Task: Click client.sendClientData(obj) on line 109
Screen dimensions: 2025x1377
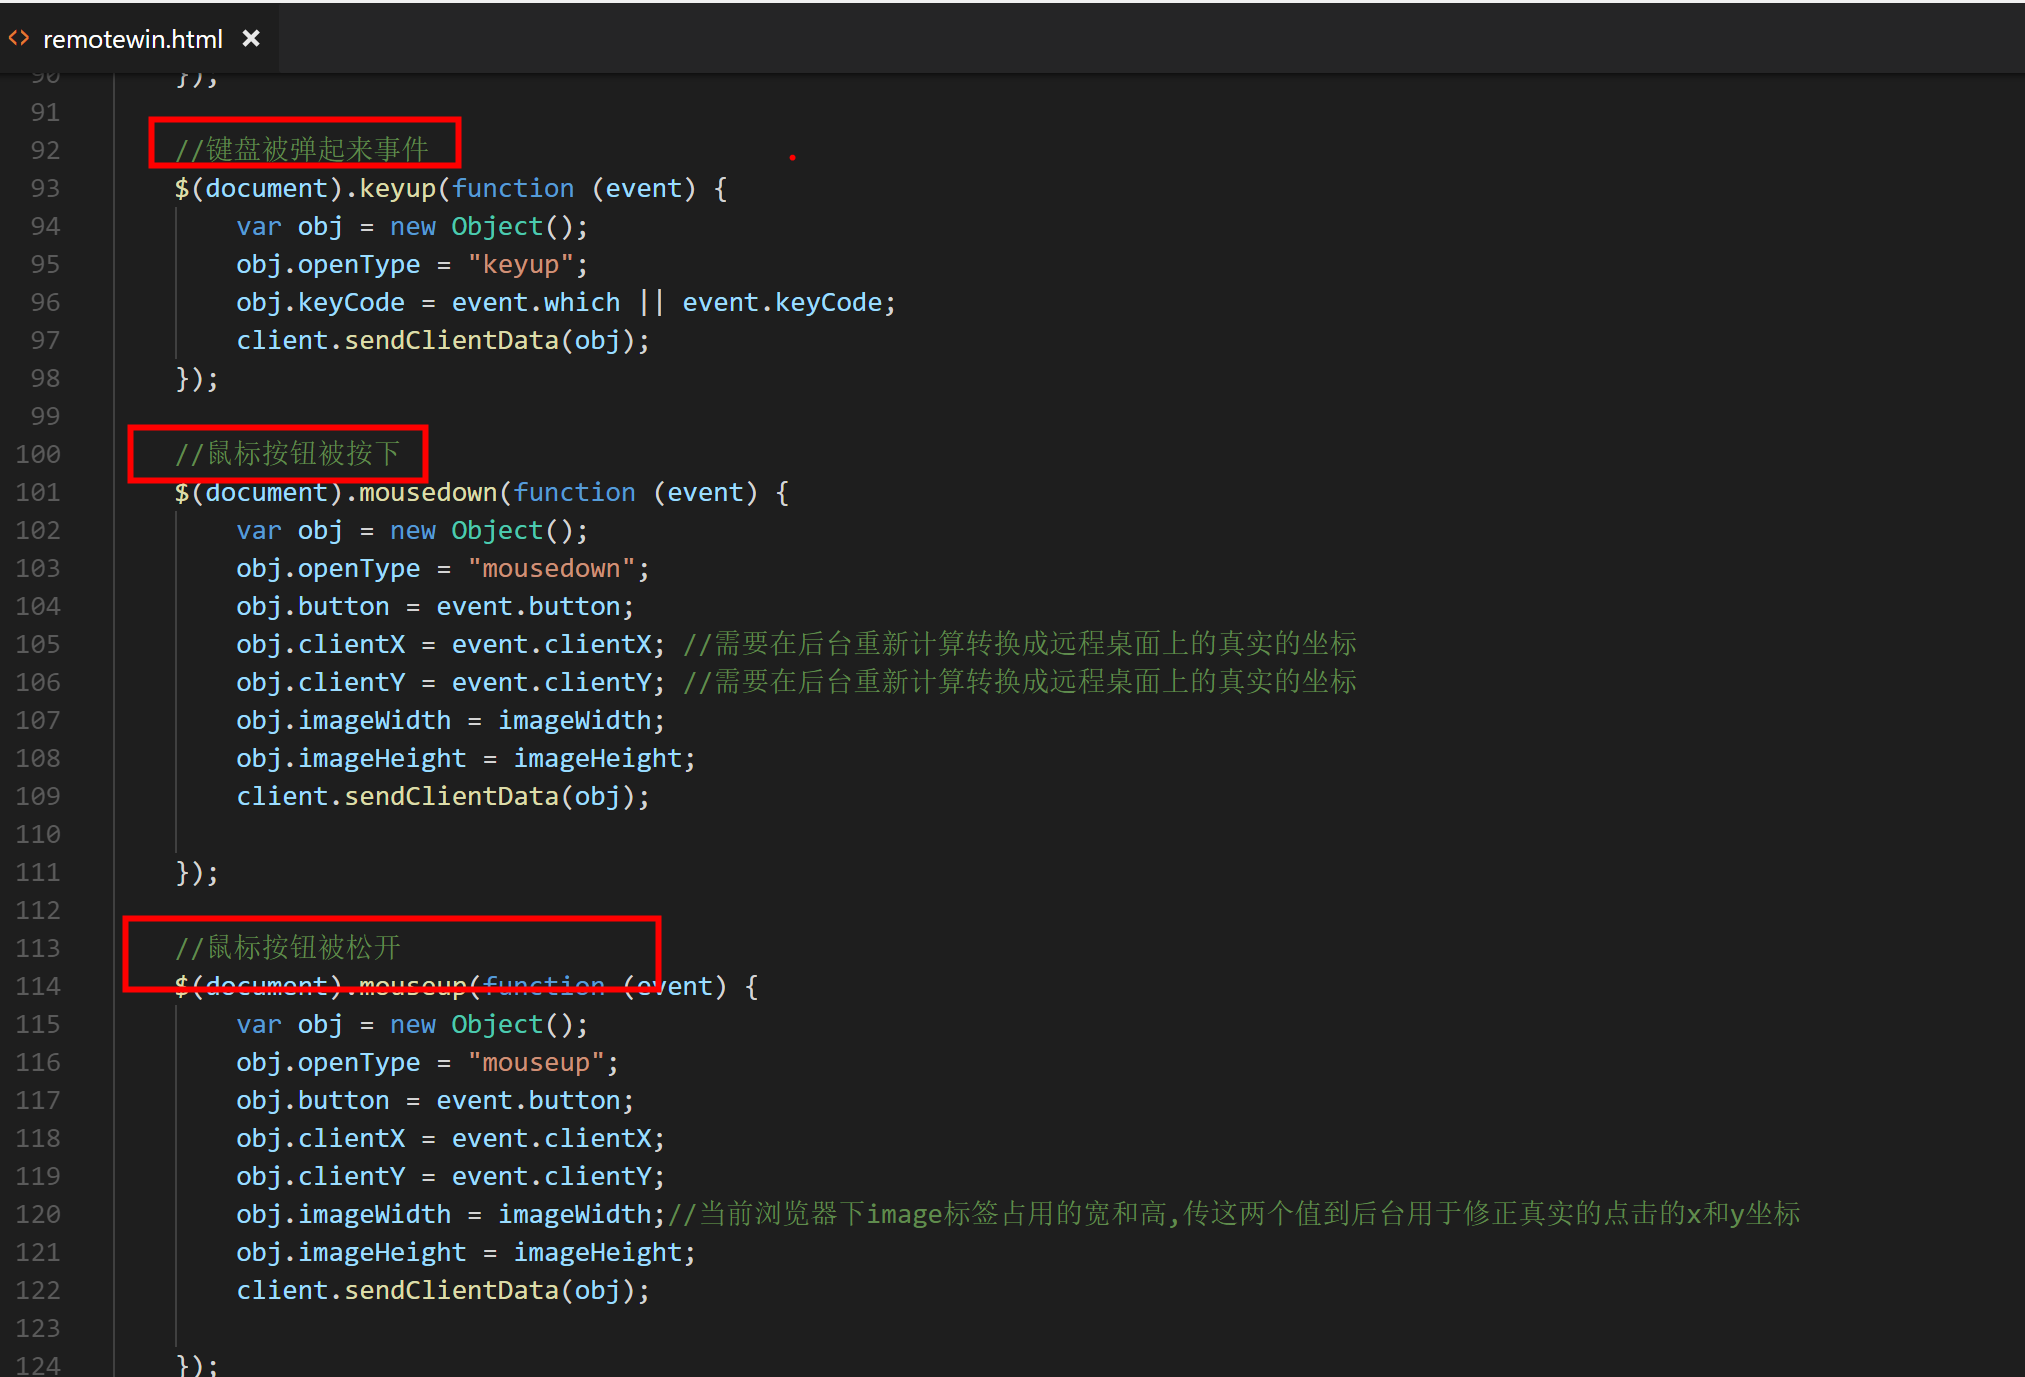Action: [x=436, y=796]
